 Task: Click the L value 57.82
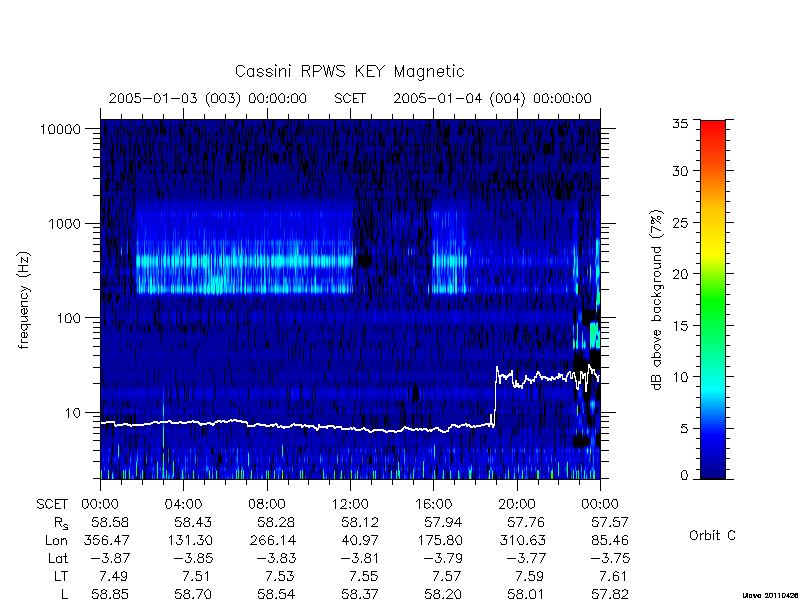point(610,594)
